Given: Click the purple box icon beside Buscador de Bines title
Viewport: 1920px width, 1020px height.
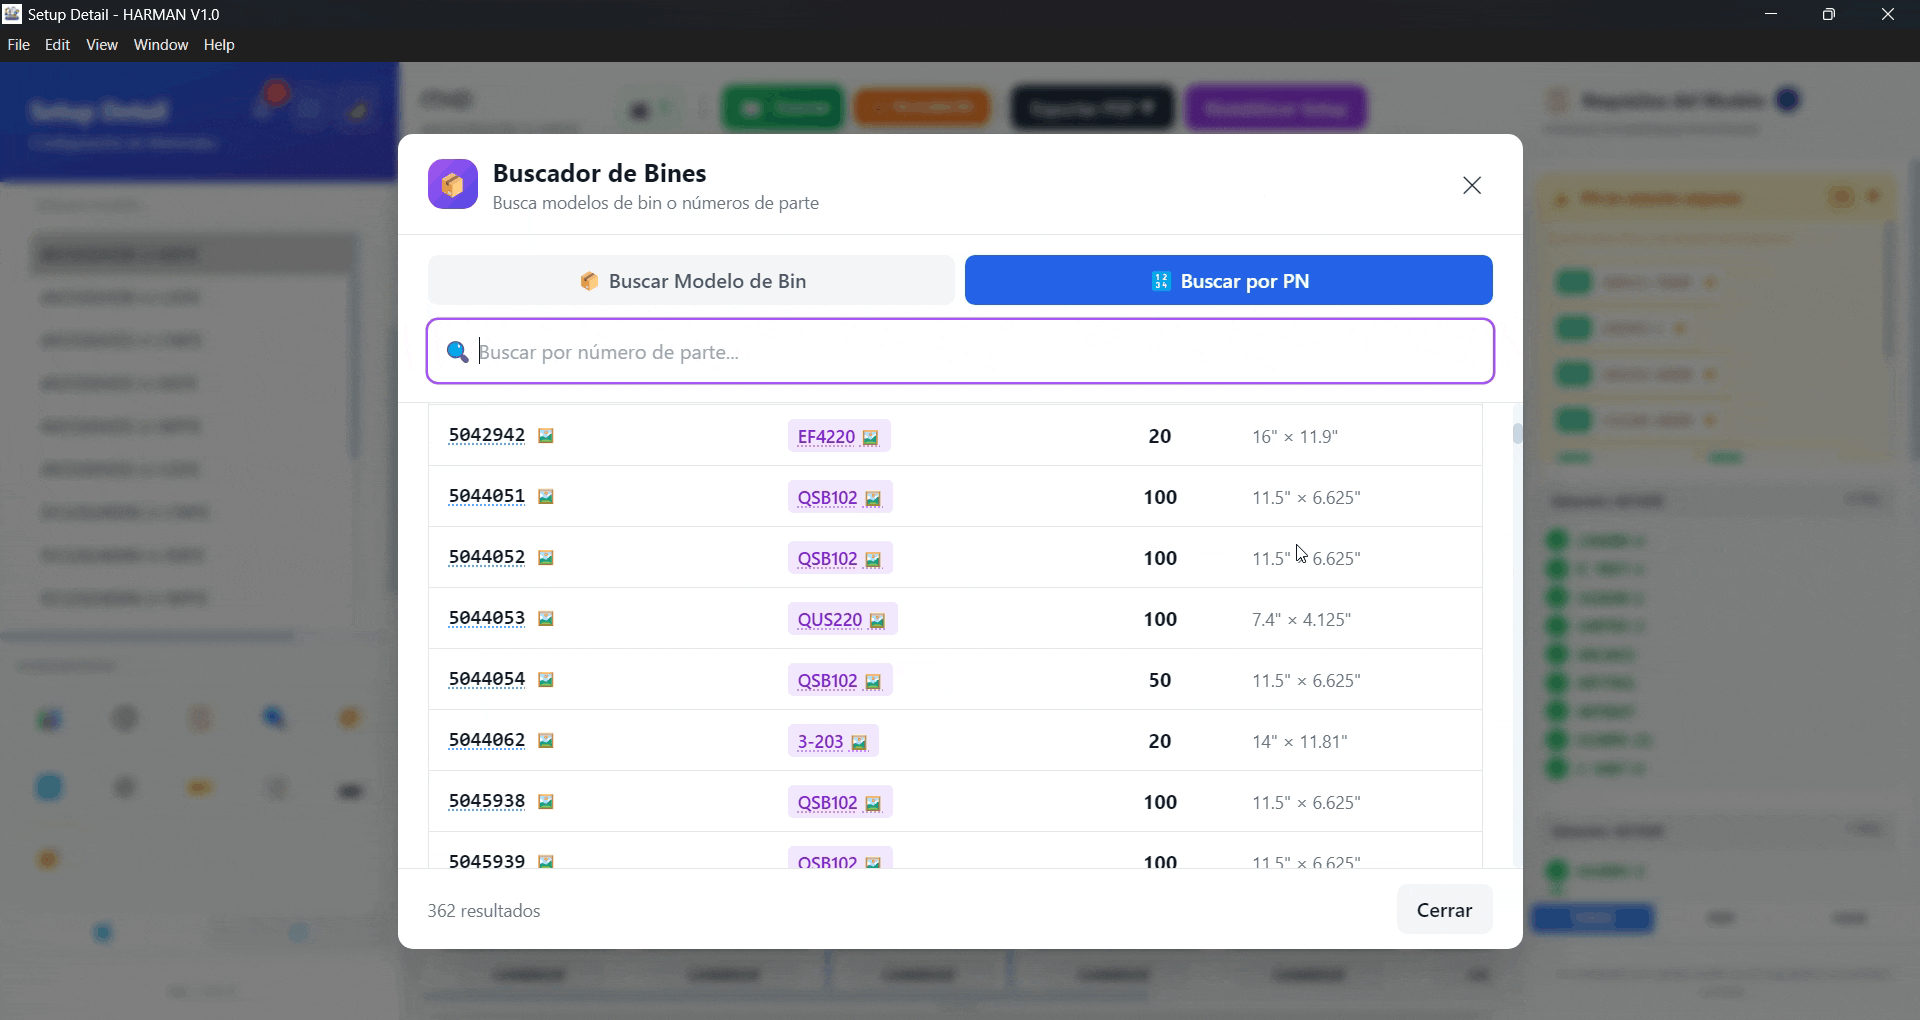Looking at the screenshot, I should tap(453, 184).
